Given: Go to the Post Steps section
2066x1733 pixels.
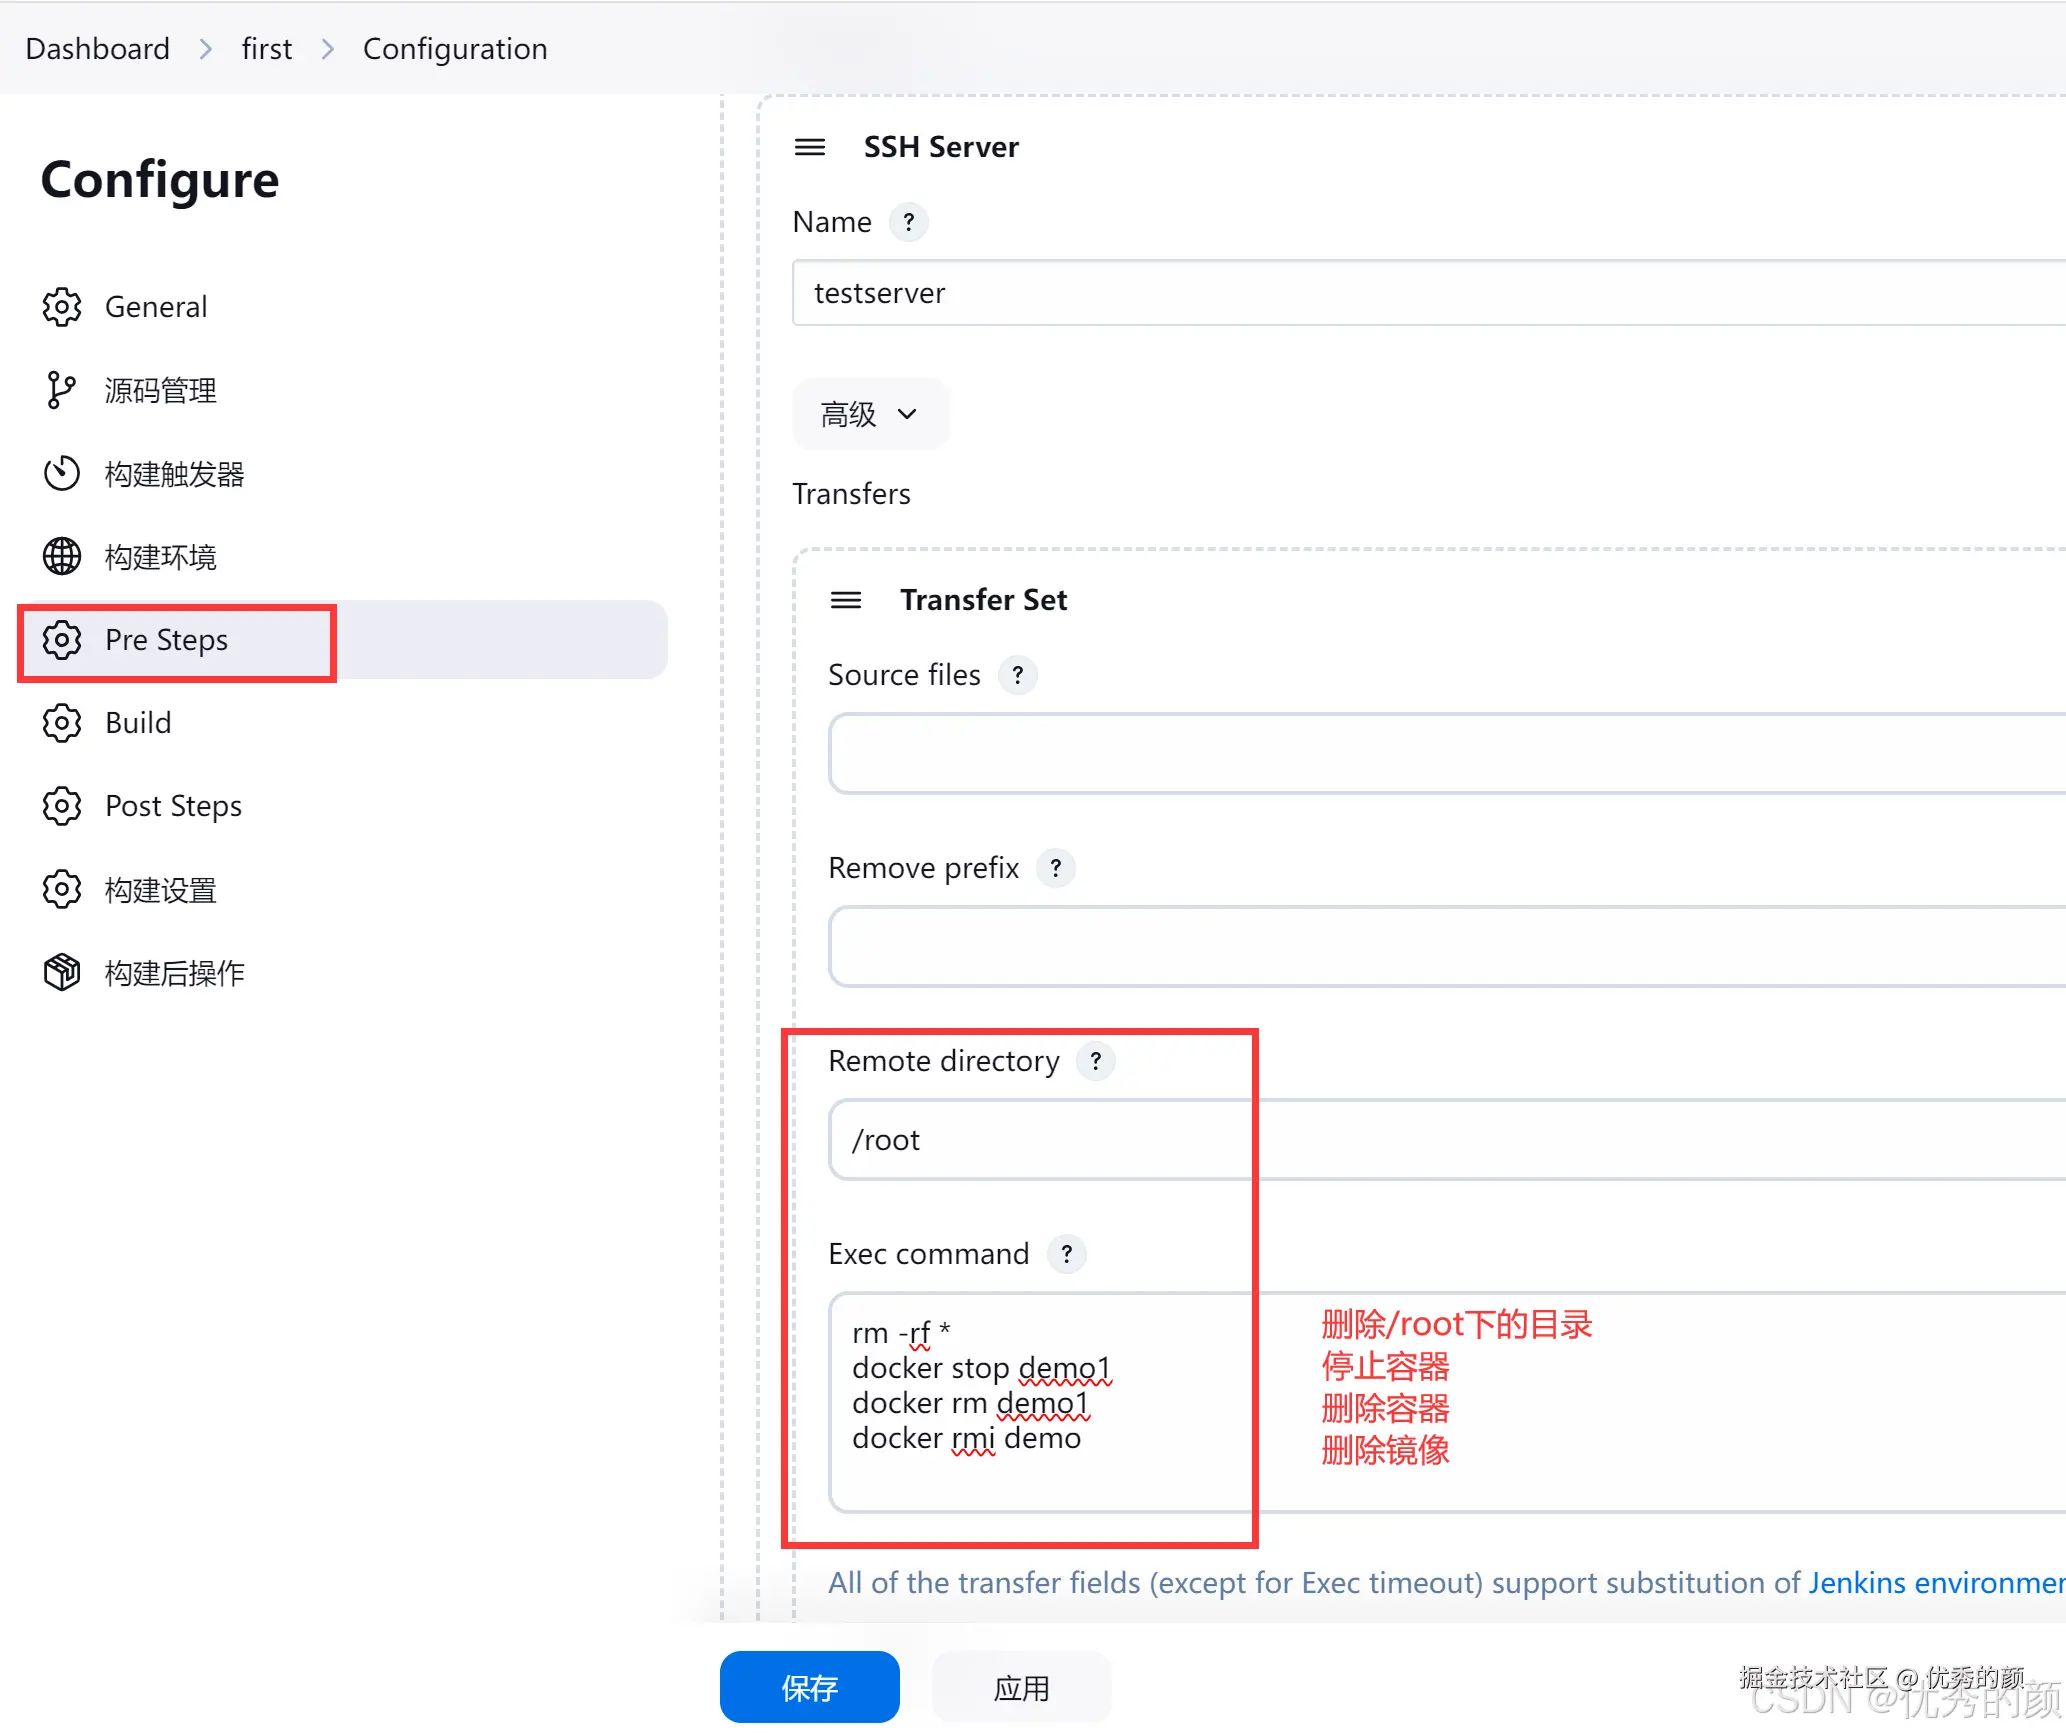Looking at the screenshot, I should pyautogui.click(x=173, y=806).
